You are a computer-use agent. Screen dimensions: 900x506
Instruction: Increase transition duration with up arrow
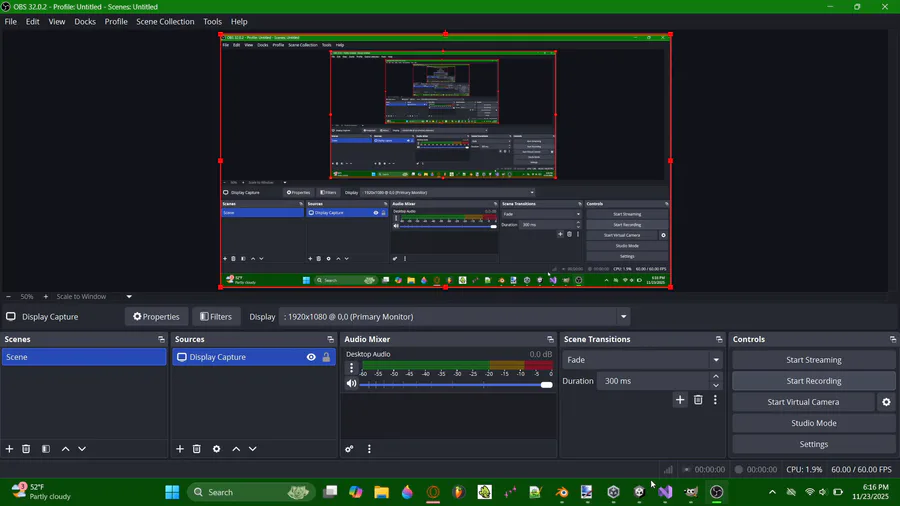716,376
